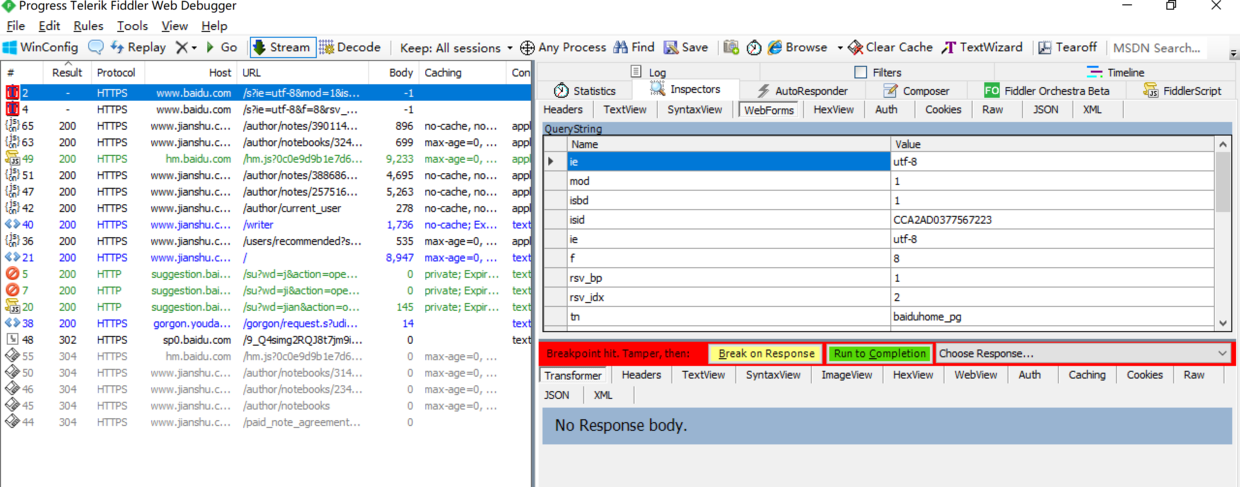Image resolution: width=1240 pixels, height=487 pixels.
Task: Open the Composer tab
Action: (x=916, y=90)
